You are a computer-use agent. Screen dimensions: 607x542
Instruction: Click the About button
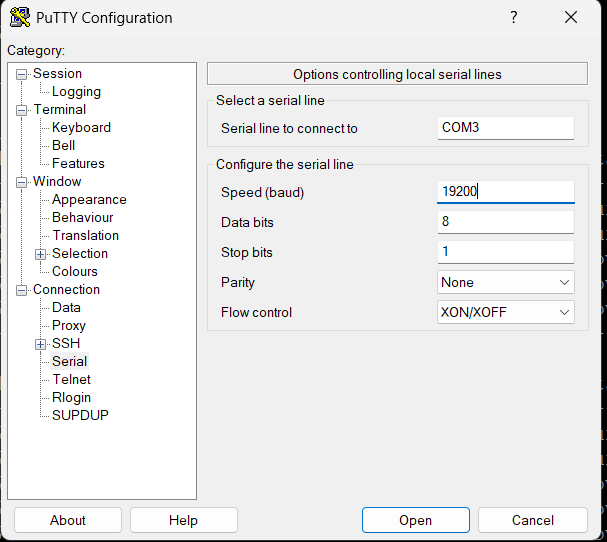68,520
